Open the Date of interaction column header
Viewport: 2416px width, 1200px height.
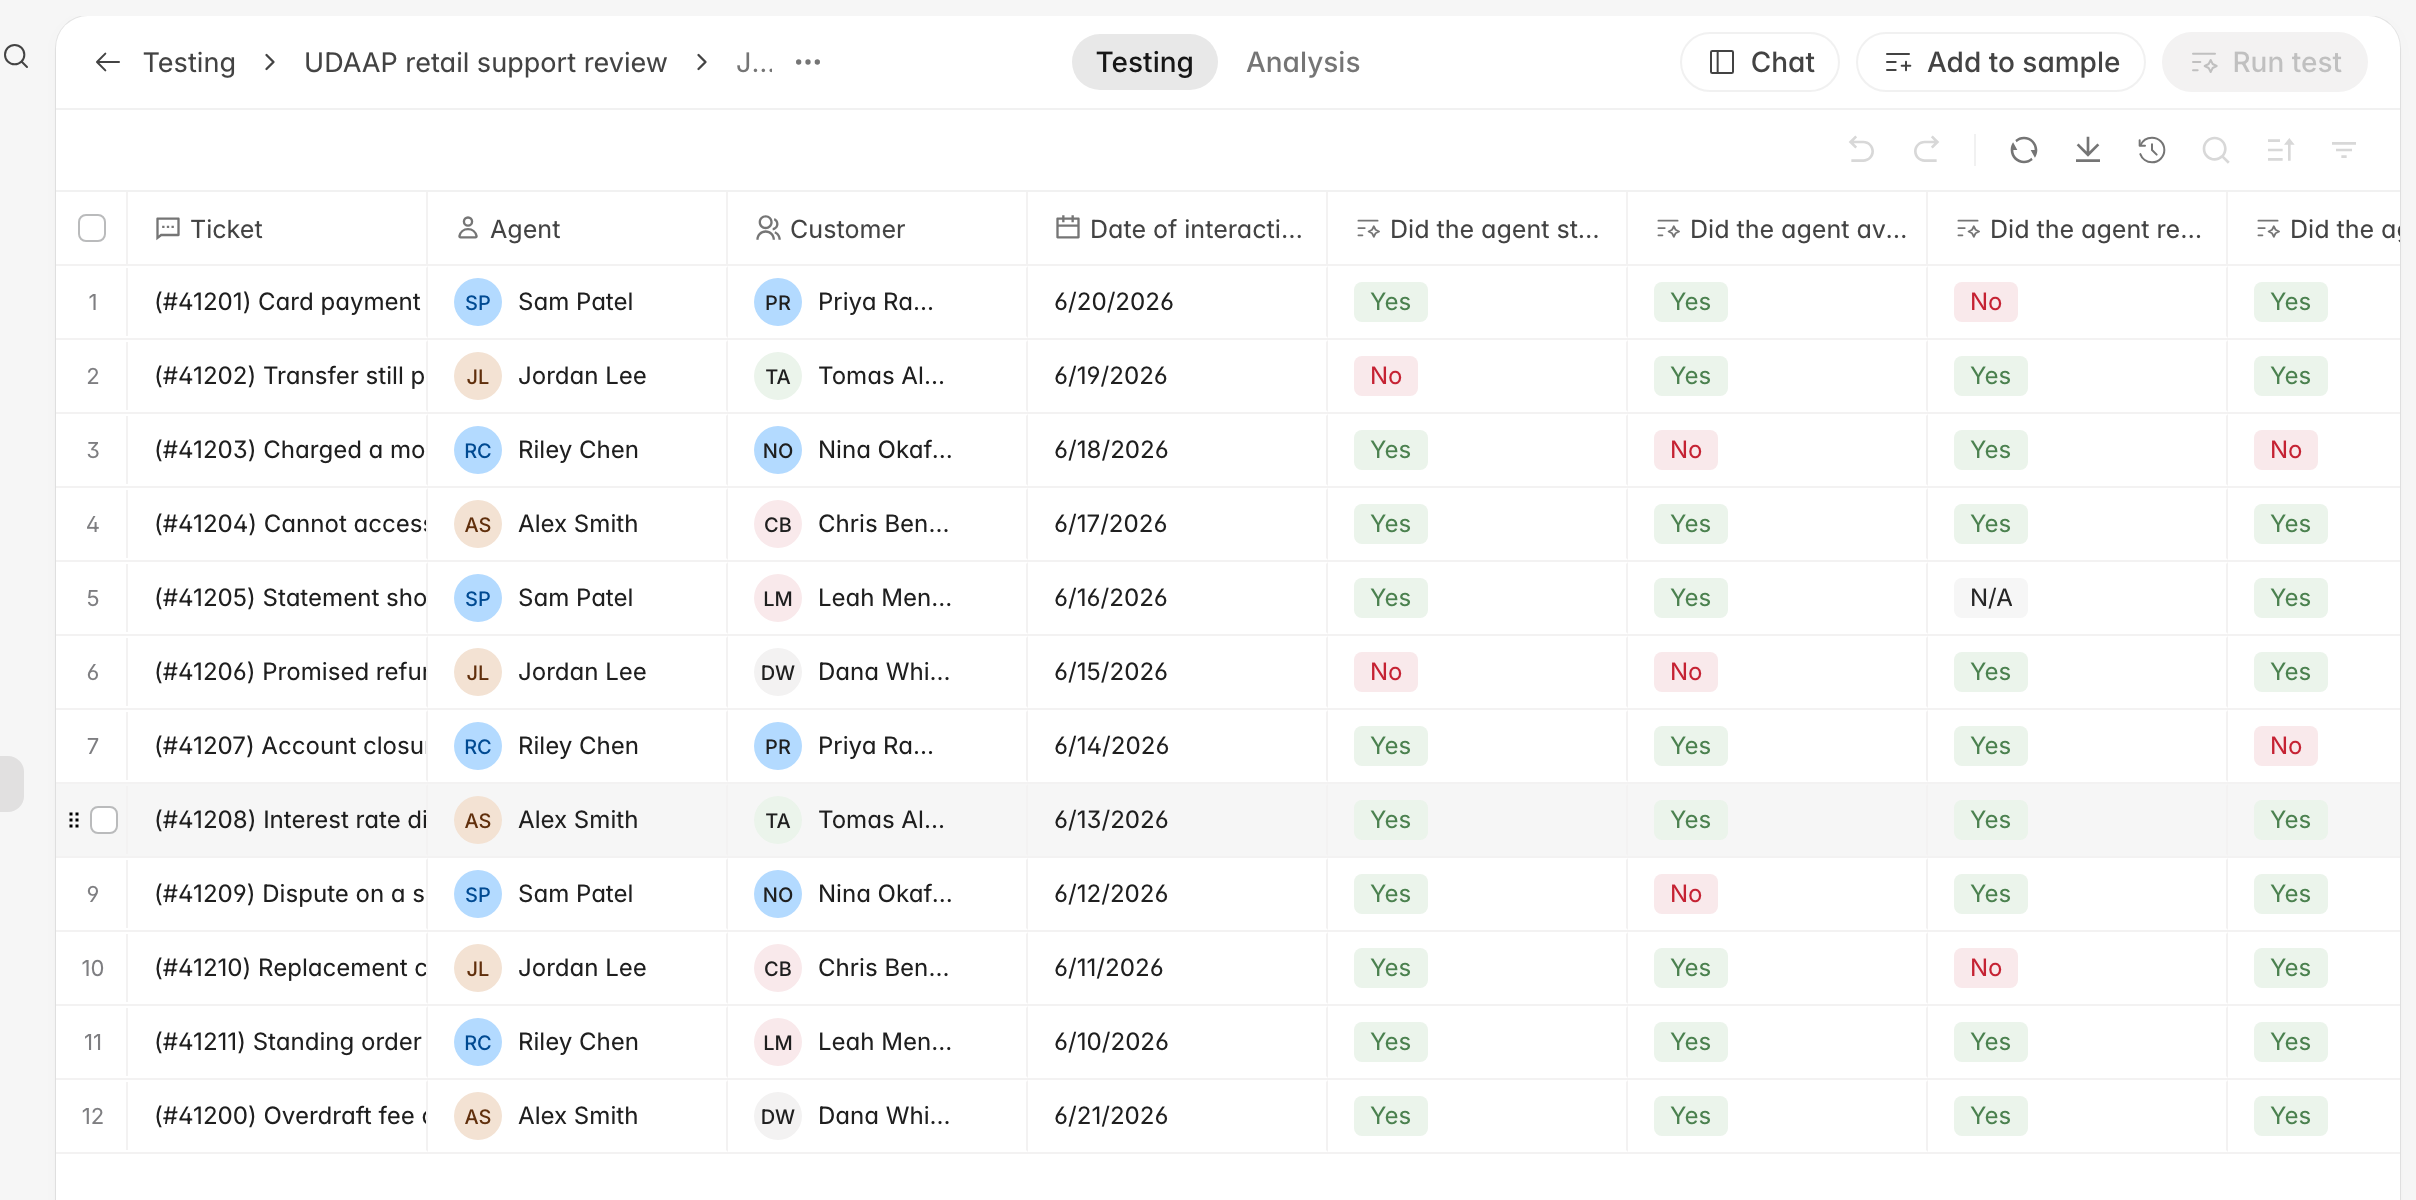point(1178,229)
